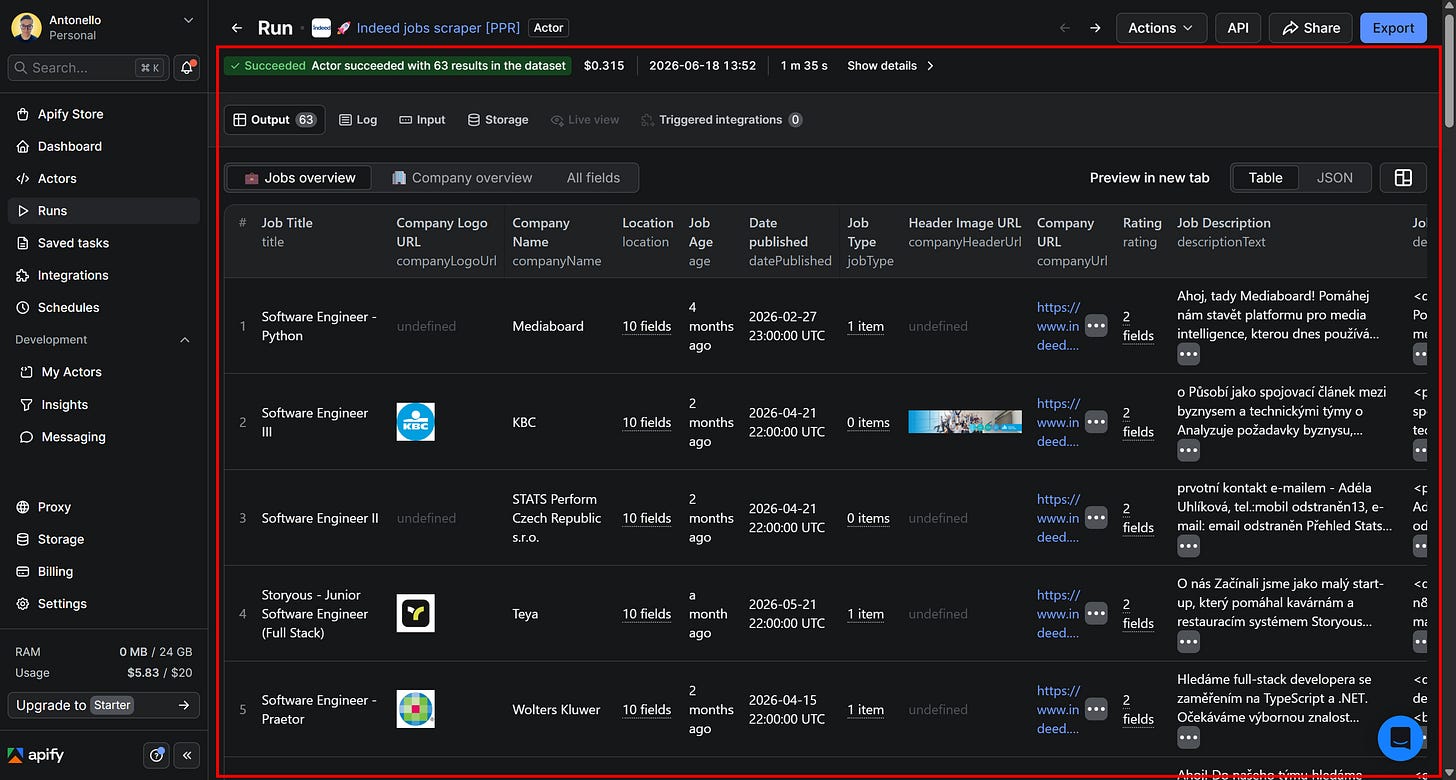Open the notifications bell icon

(186, 67)
